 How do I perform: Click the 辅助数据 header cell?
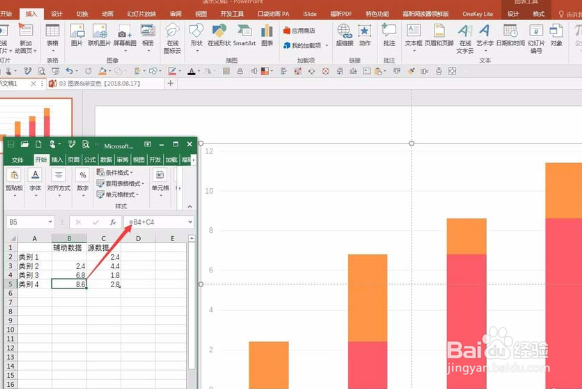69,248
